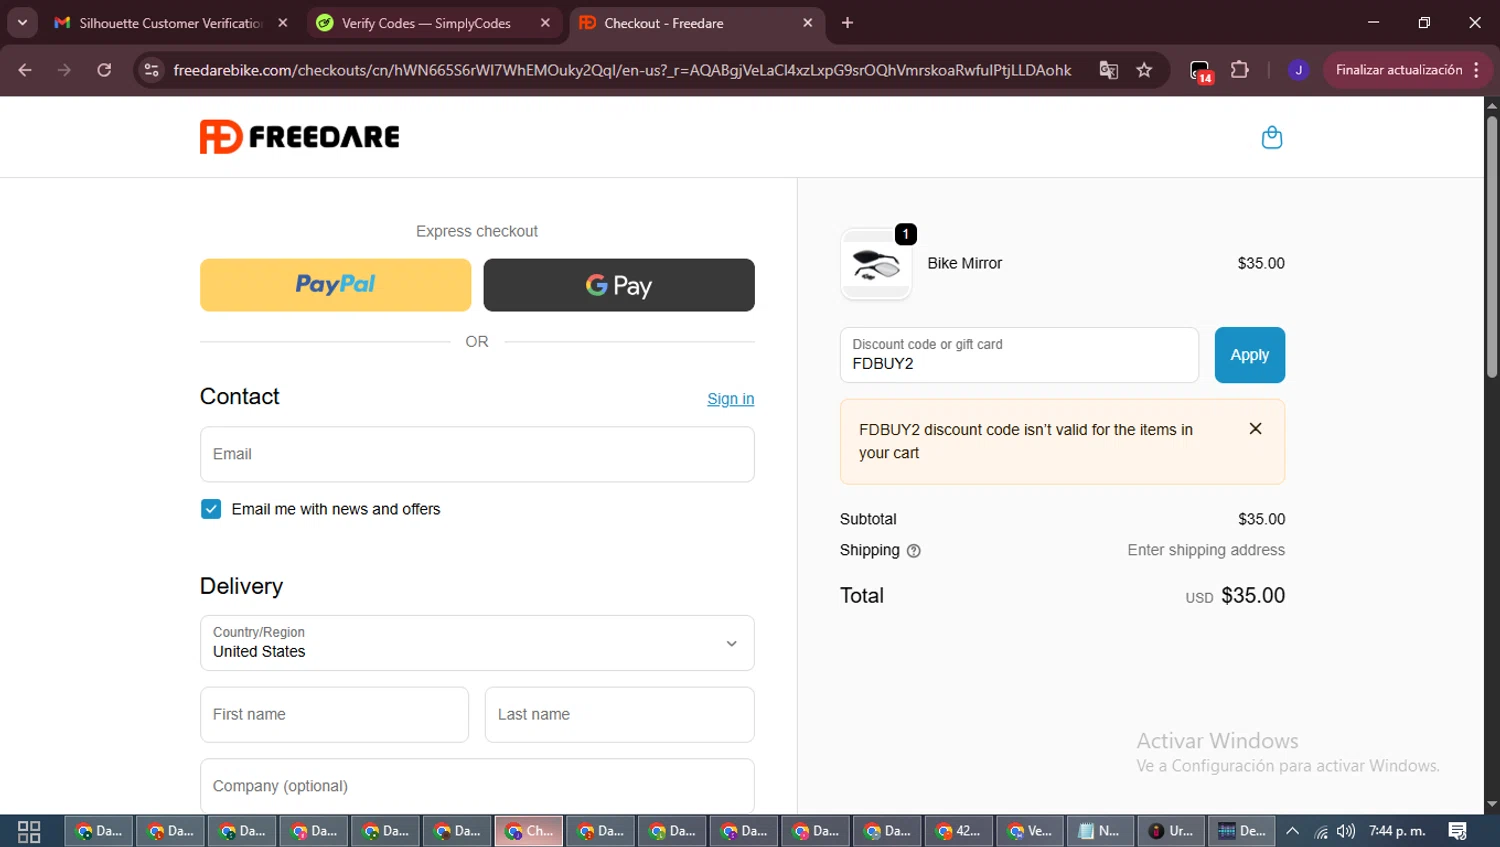Image resolution: width=1500 pixels, height=847 pixels.
Task: Click the taskbar clock 7:44 p. m.
Action: [1397, 831]
